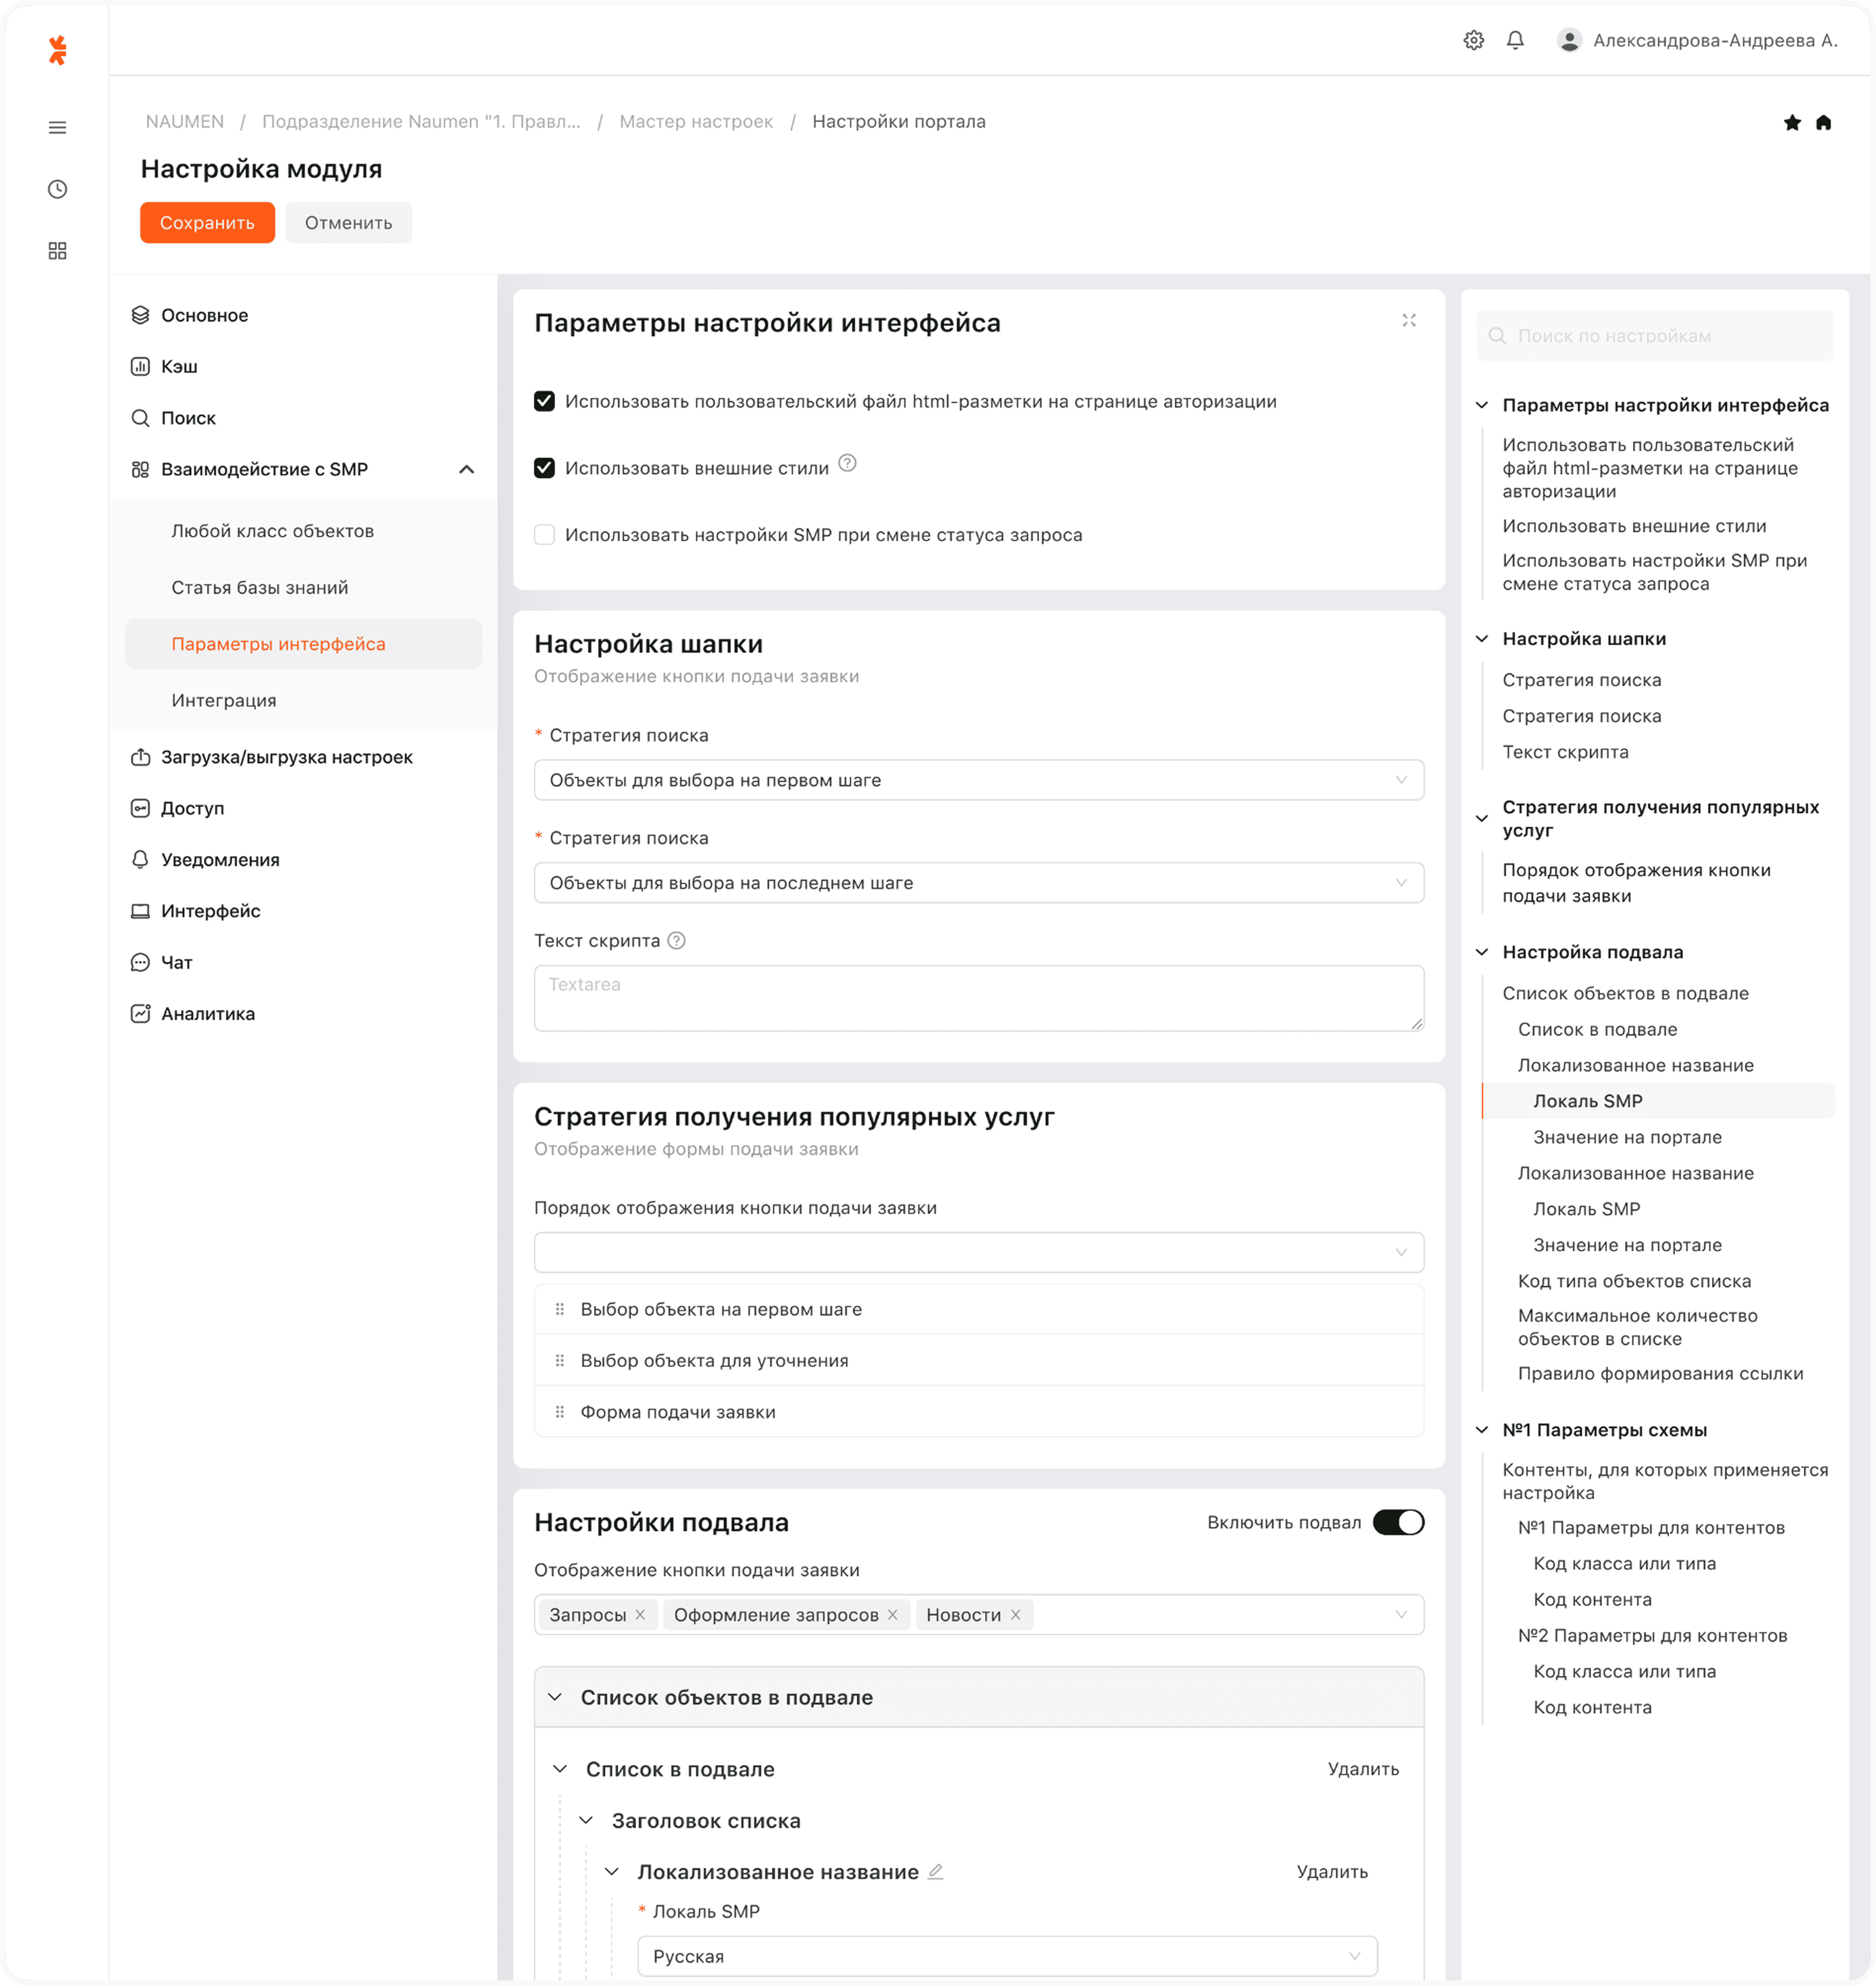
Task: Open the first Стратегия поиска dropdown
Action: click(x=979, y=780)
